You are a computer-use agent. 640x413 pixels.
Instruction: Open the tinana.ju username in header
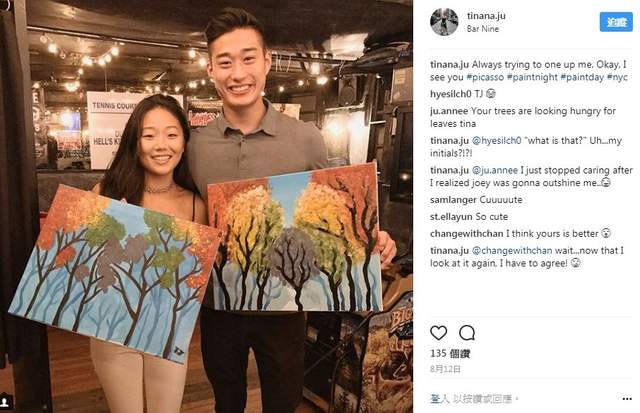point(486,16)
